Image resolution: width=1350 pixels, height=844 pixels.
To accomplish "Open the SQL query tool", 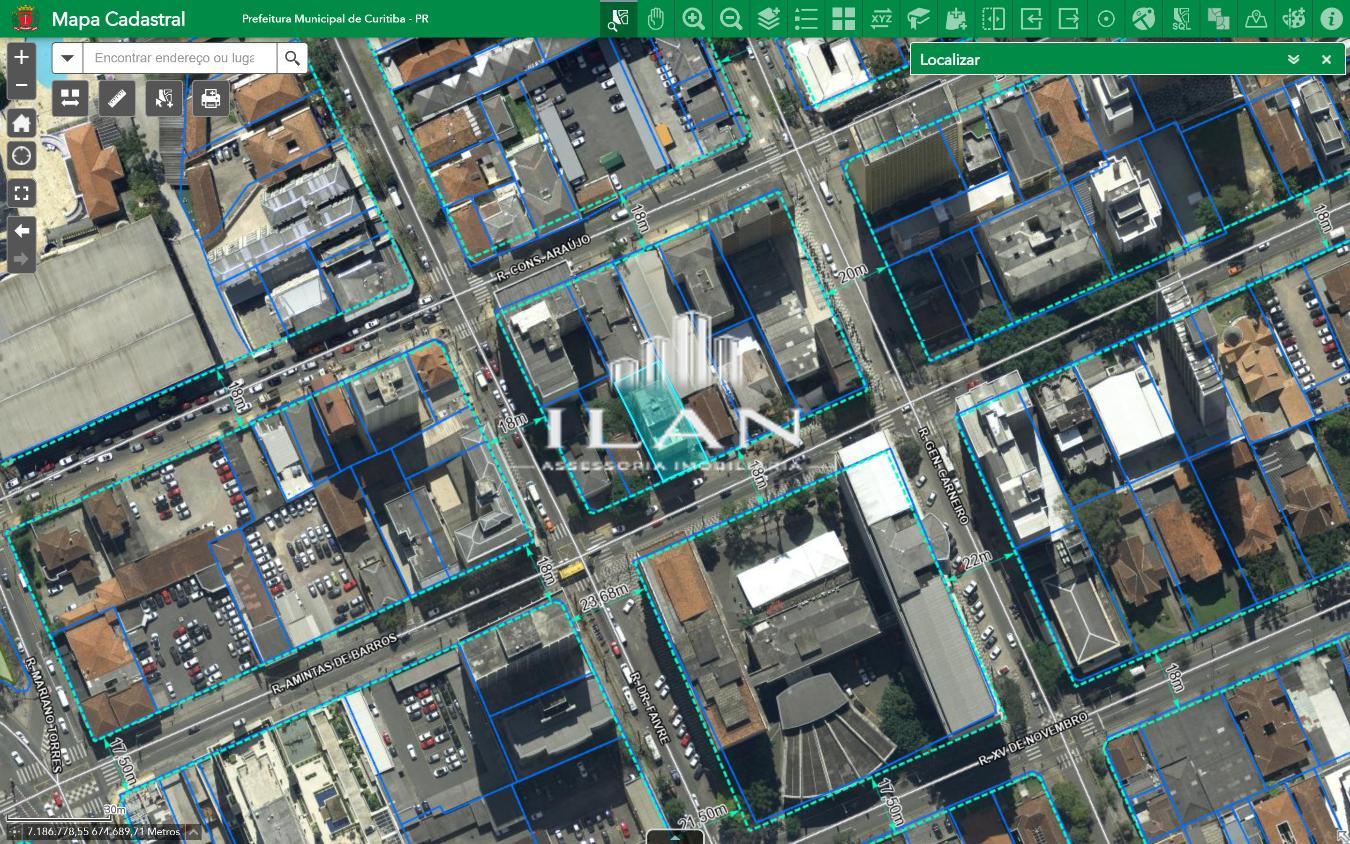I will tap(1181, 19).
